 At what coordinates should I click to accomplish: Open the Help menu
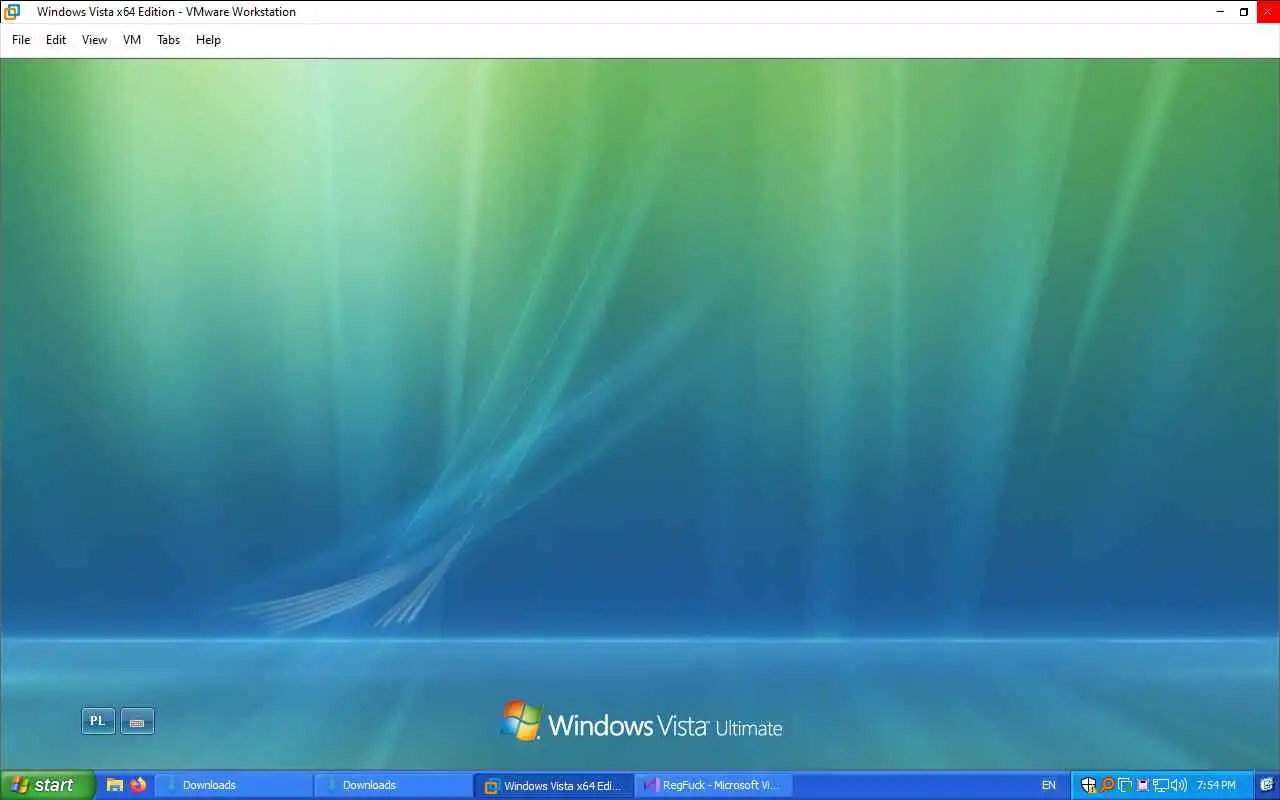[x=208, y=40]
